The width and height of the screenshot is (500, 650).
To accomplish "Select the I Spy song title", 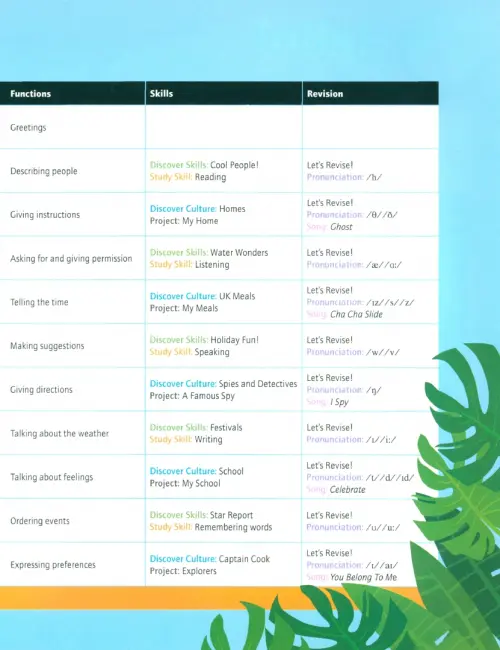I will 339,402.
